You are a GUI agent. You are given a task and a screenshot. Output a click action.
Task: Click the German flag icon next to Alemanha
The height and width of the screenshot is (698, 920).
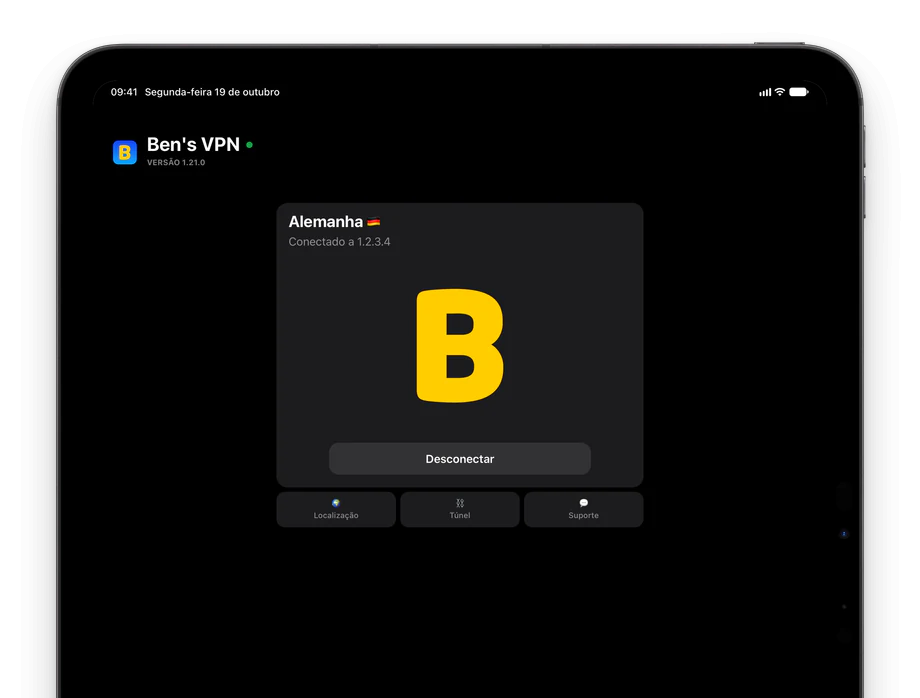click(x=374, y=222)
